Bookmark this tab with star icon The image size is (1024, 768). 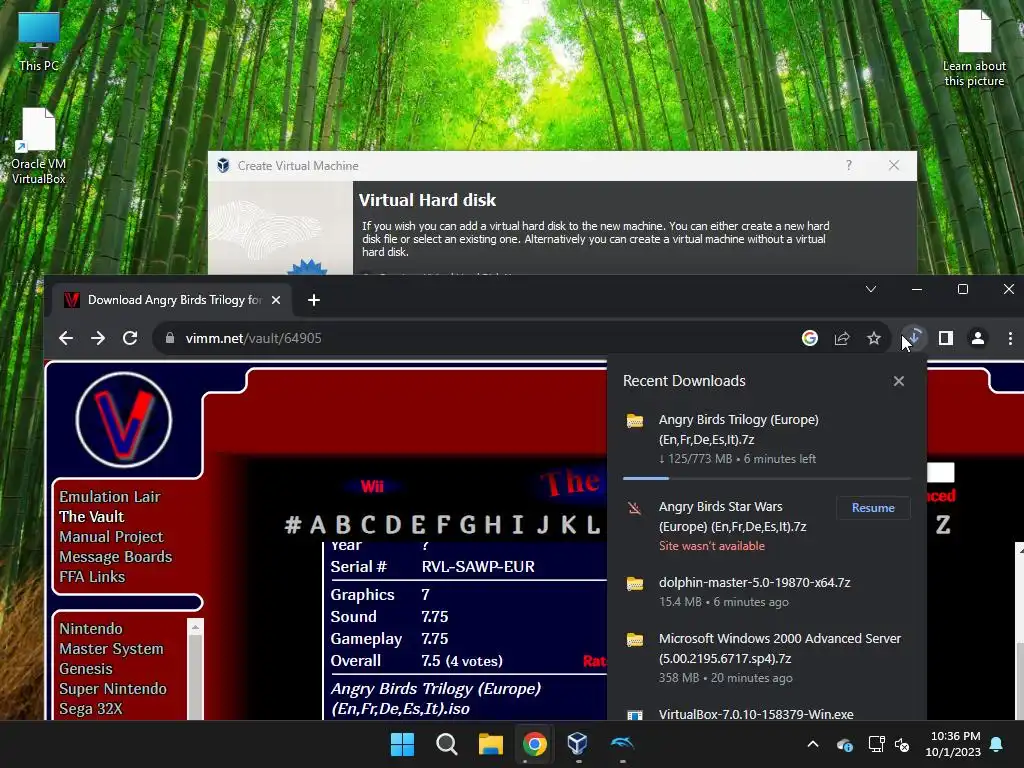pos(874,338)
